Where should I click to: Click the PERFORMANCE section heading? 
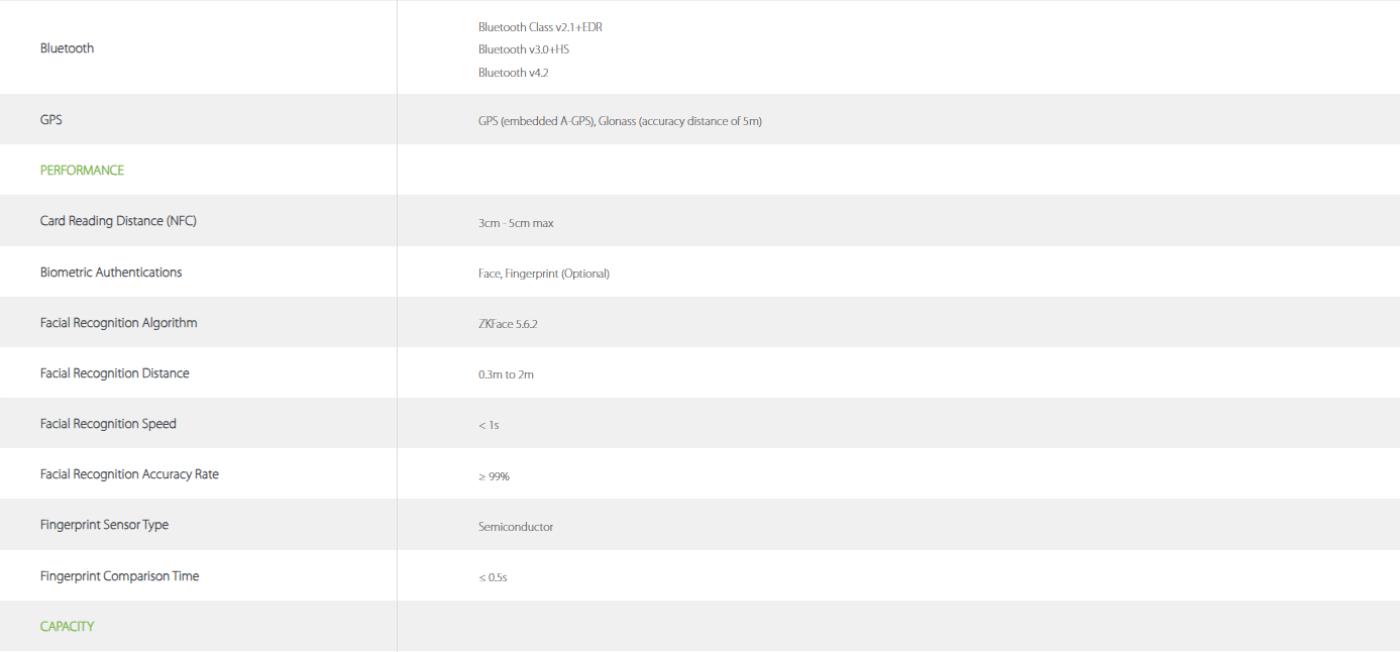(x=82, y=170)
